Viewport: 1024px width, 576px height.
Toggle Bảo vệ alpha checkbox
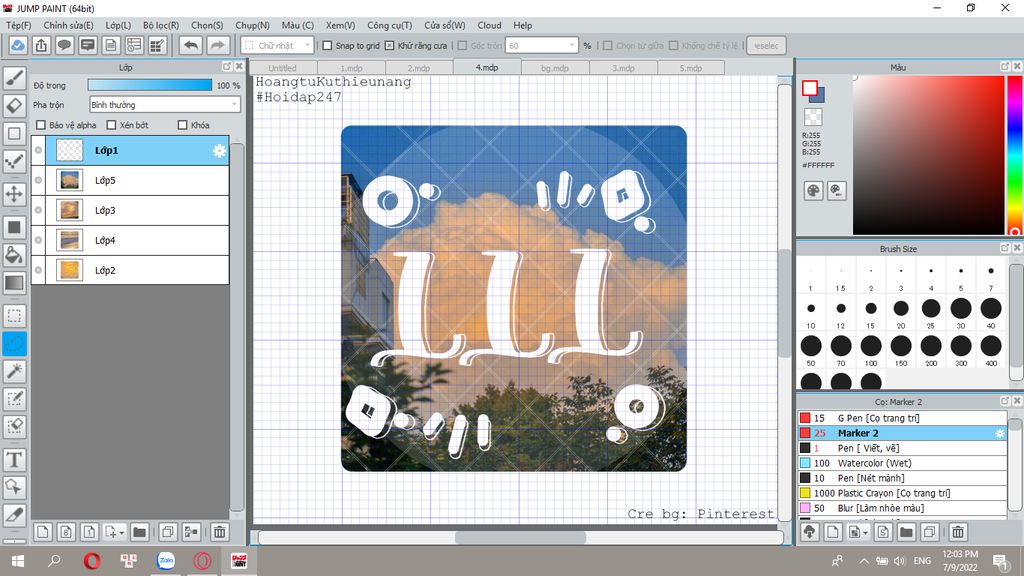[x=41, y=125]
